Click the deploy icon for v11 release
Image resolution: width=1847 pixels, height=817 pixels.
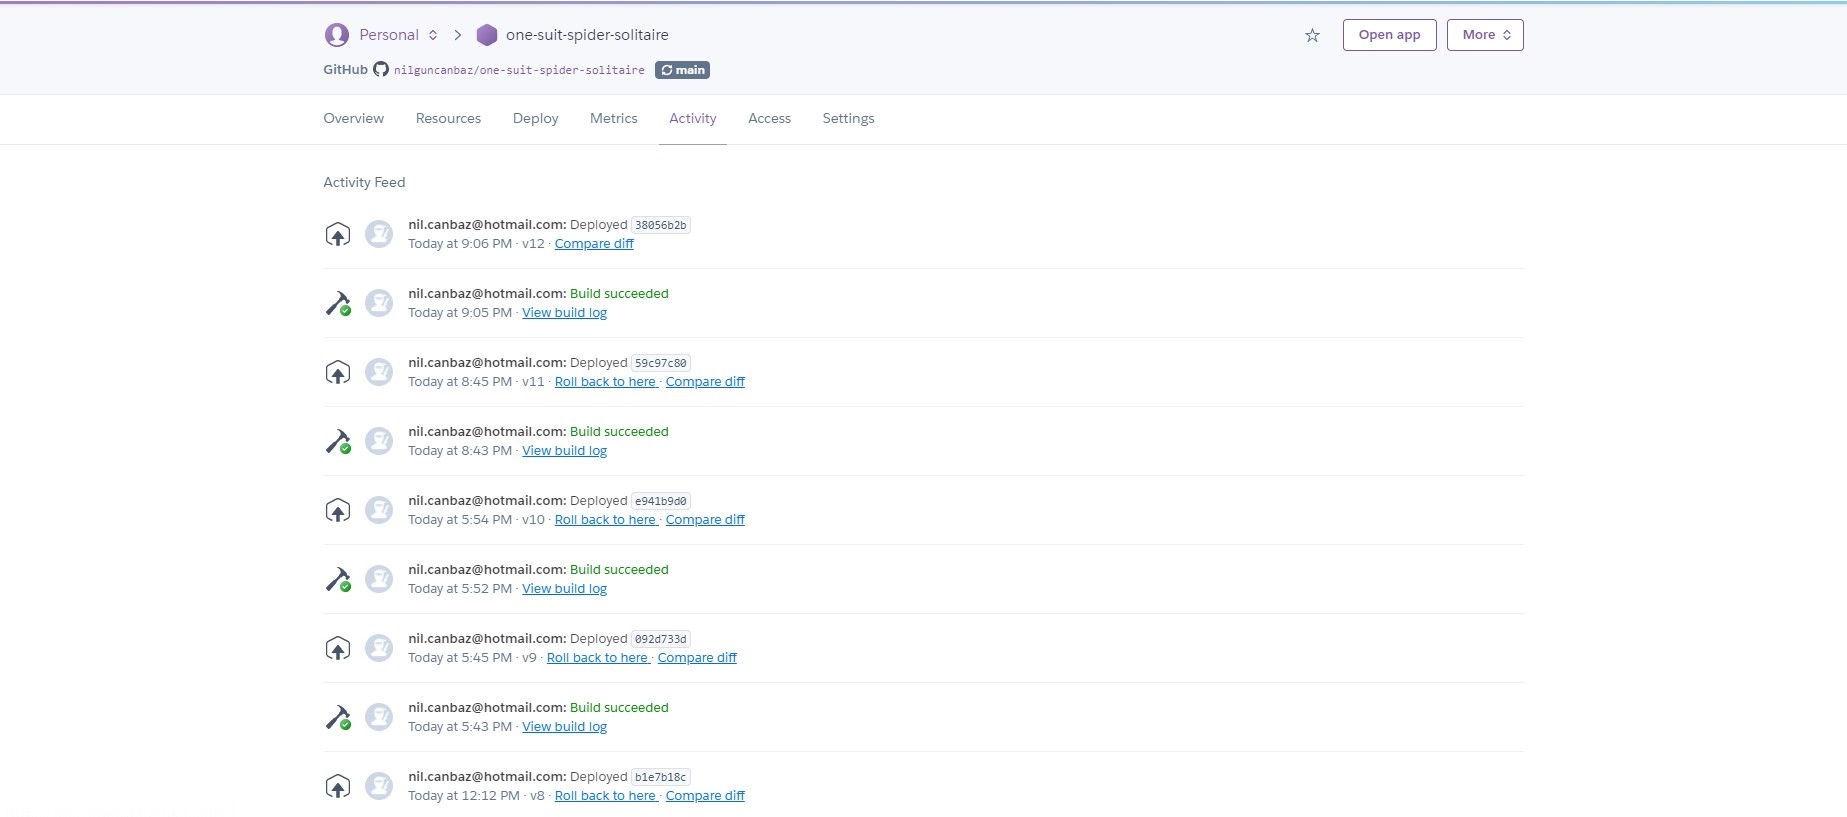click(x=338, y=372)
